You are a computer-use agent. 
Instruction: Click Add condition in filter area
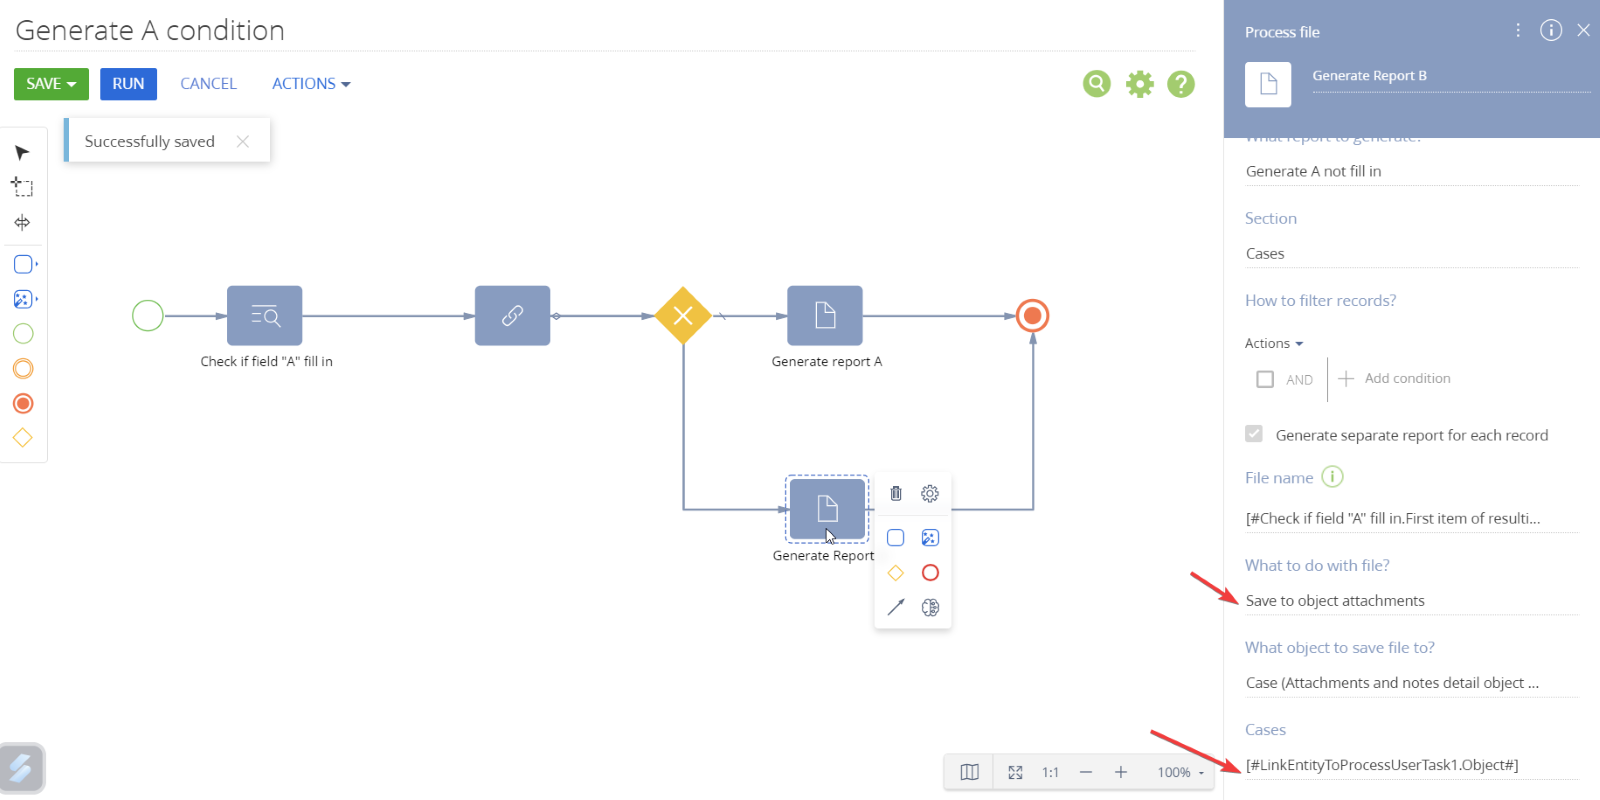[1395, 378]
